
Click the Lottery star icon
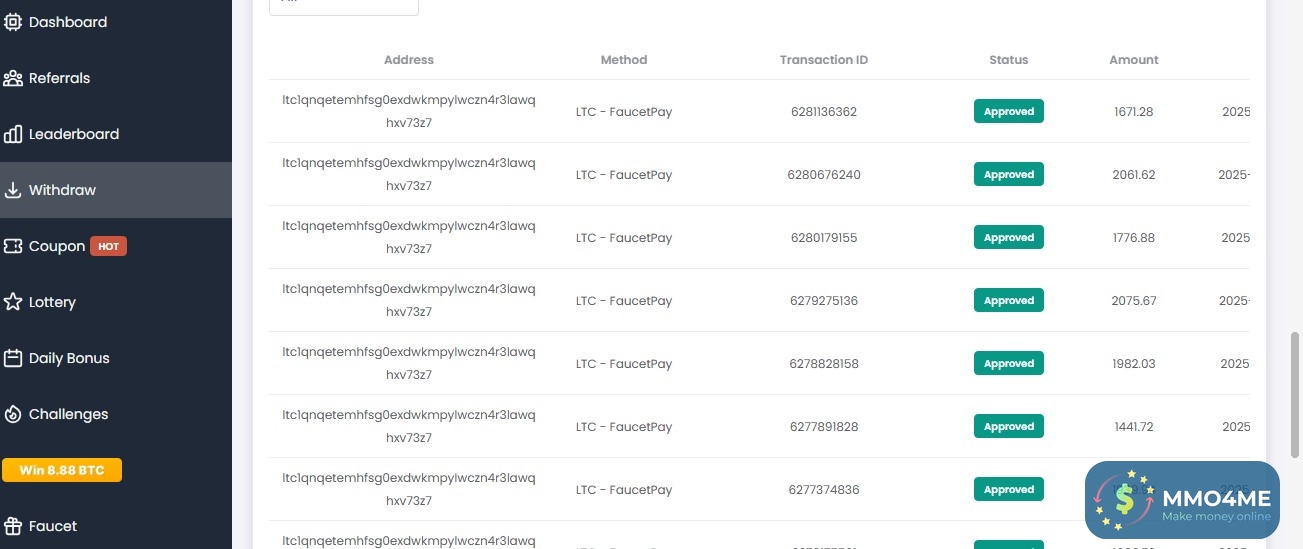tap(13, 302)
